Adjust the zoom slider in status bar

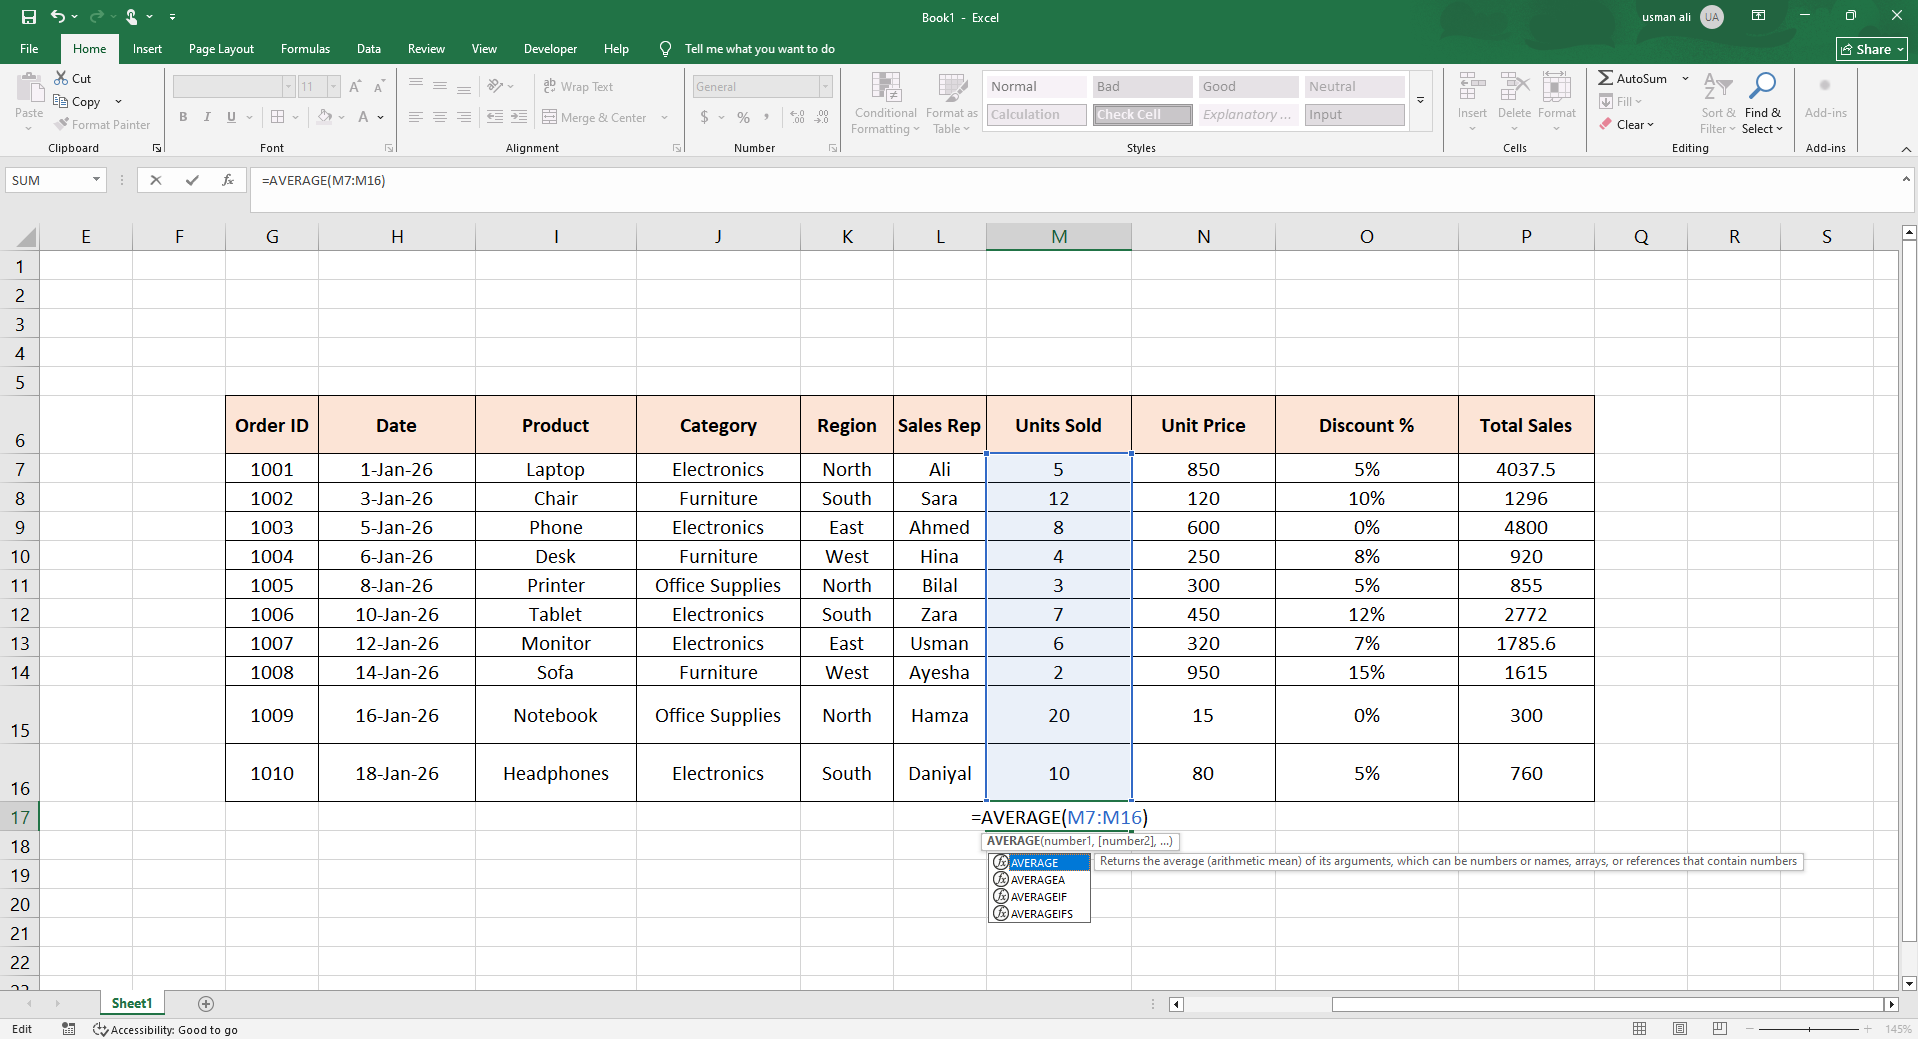[x=1809, y=1028]
